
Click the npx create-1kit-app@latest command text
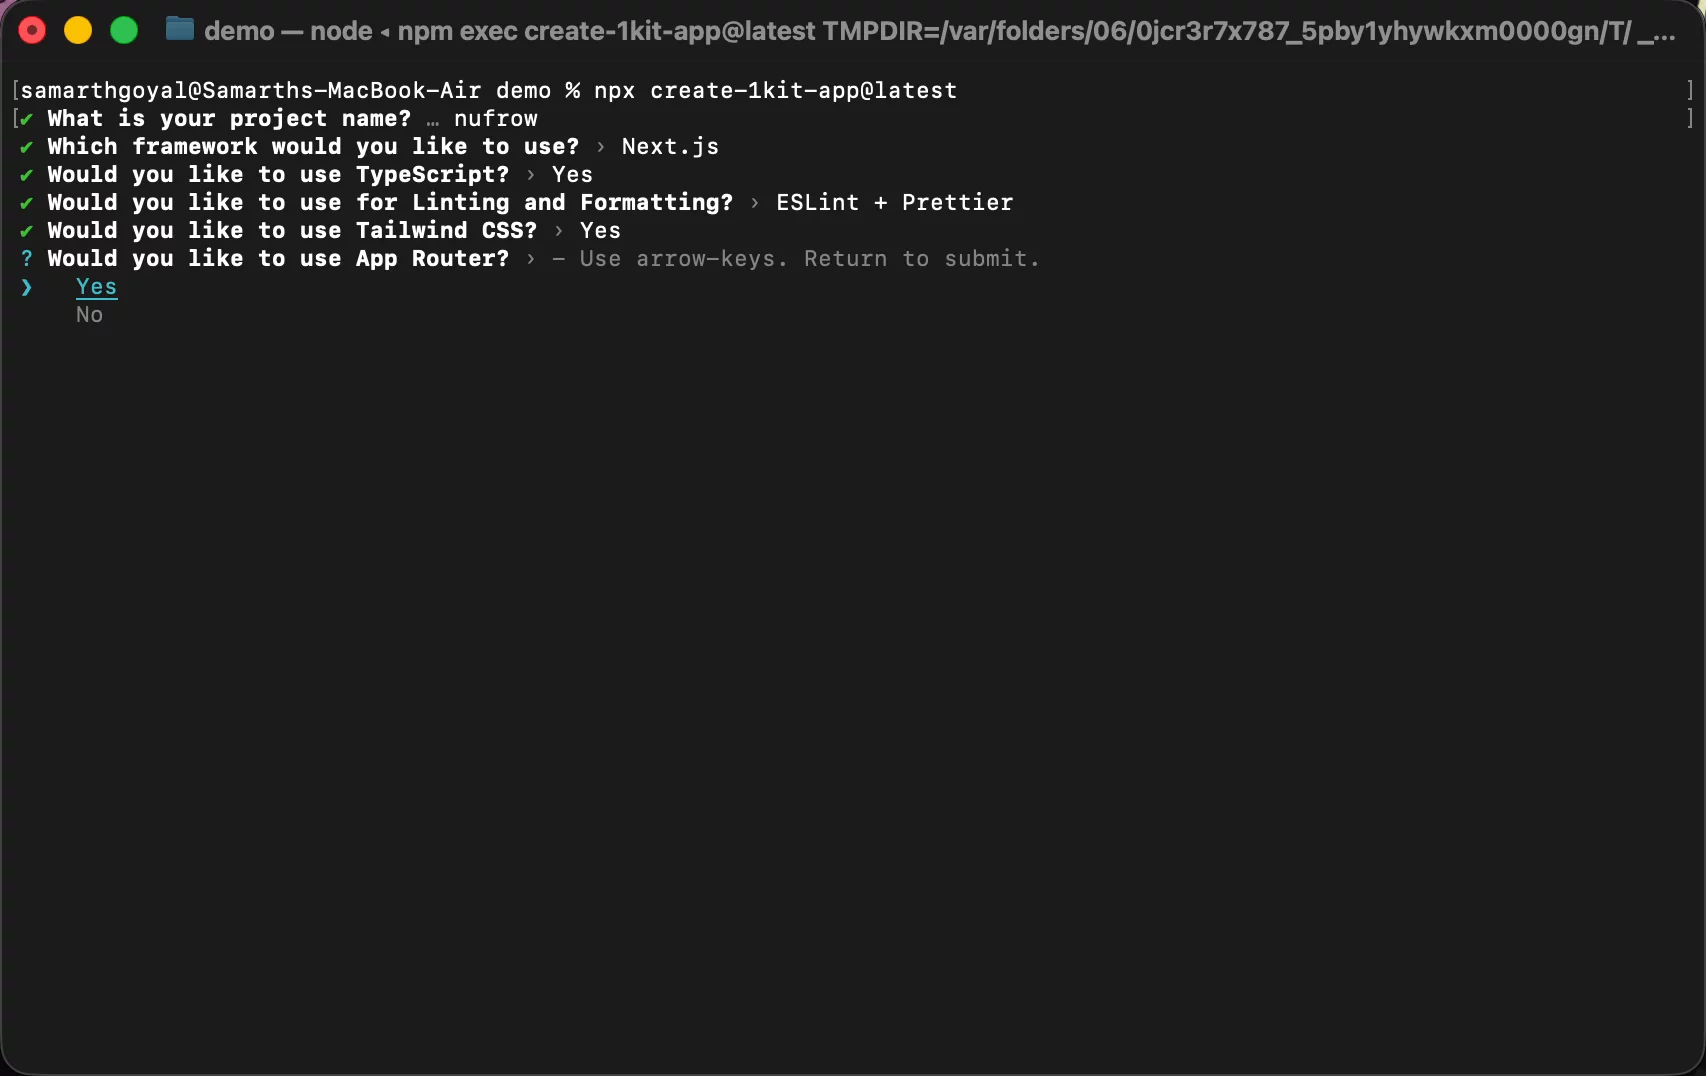pos(775,91)
